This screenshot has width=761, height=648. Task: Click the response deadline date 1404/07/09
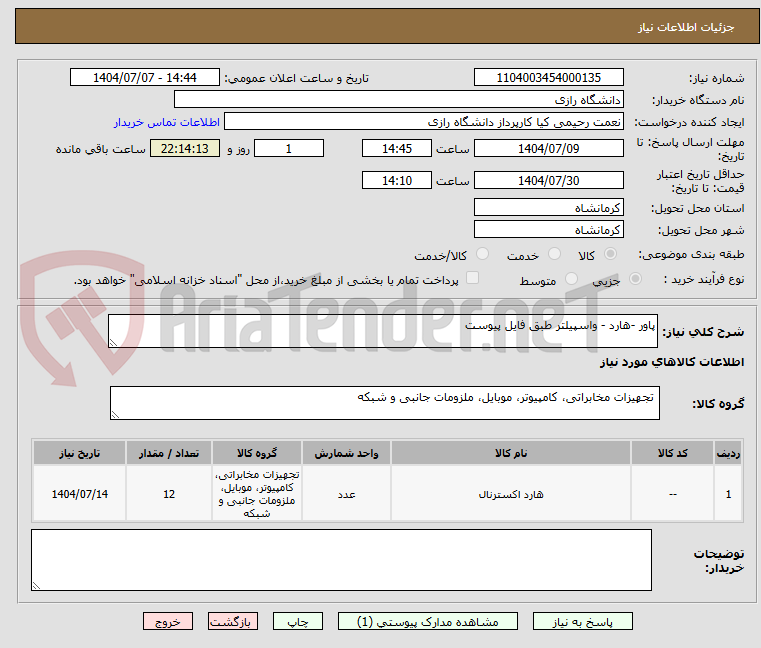point(548,149)
